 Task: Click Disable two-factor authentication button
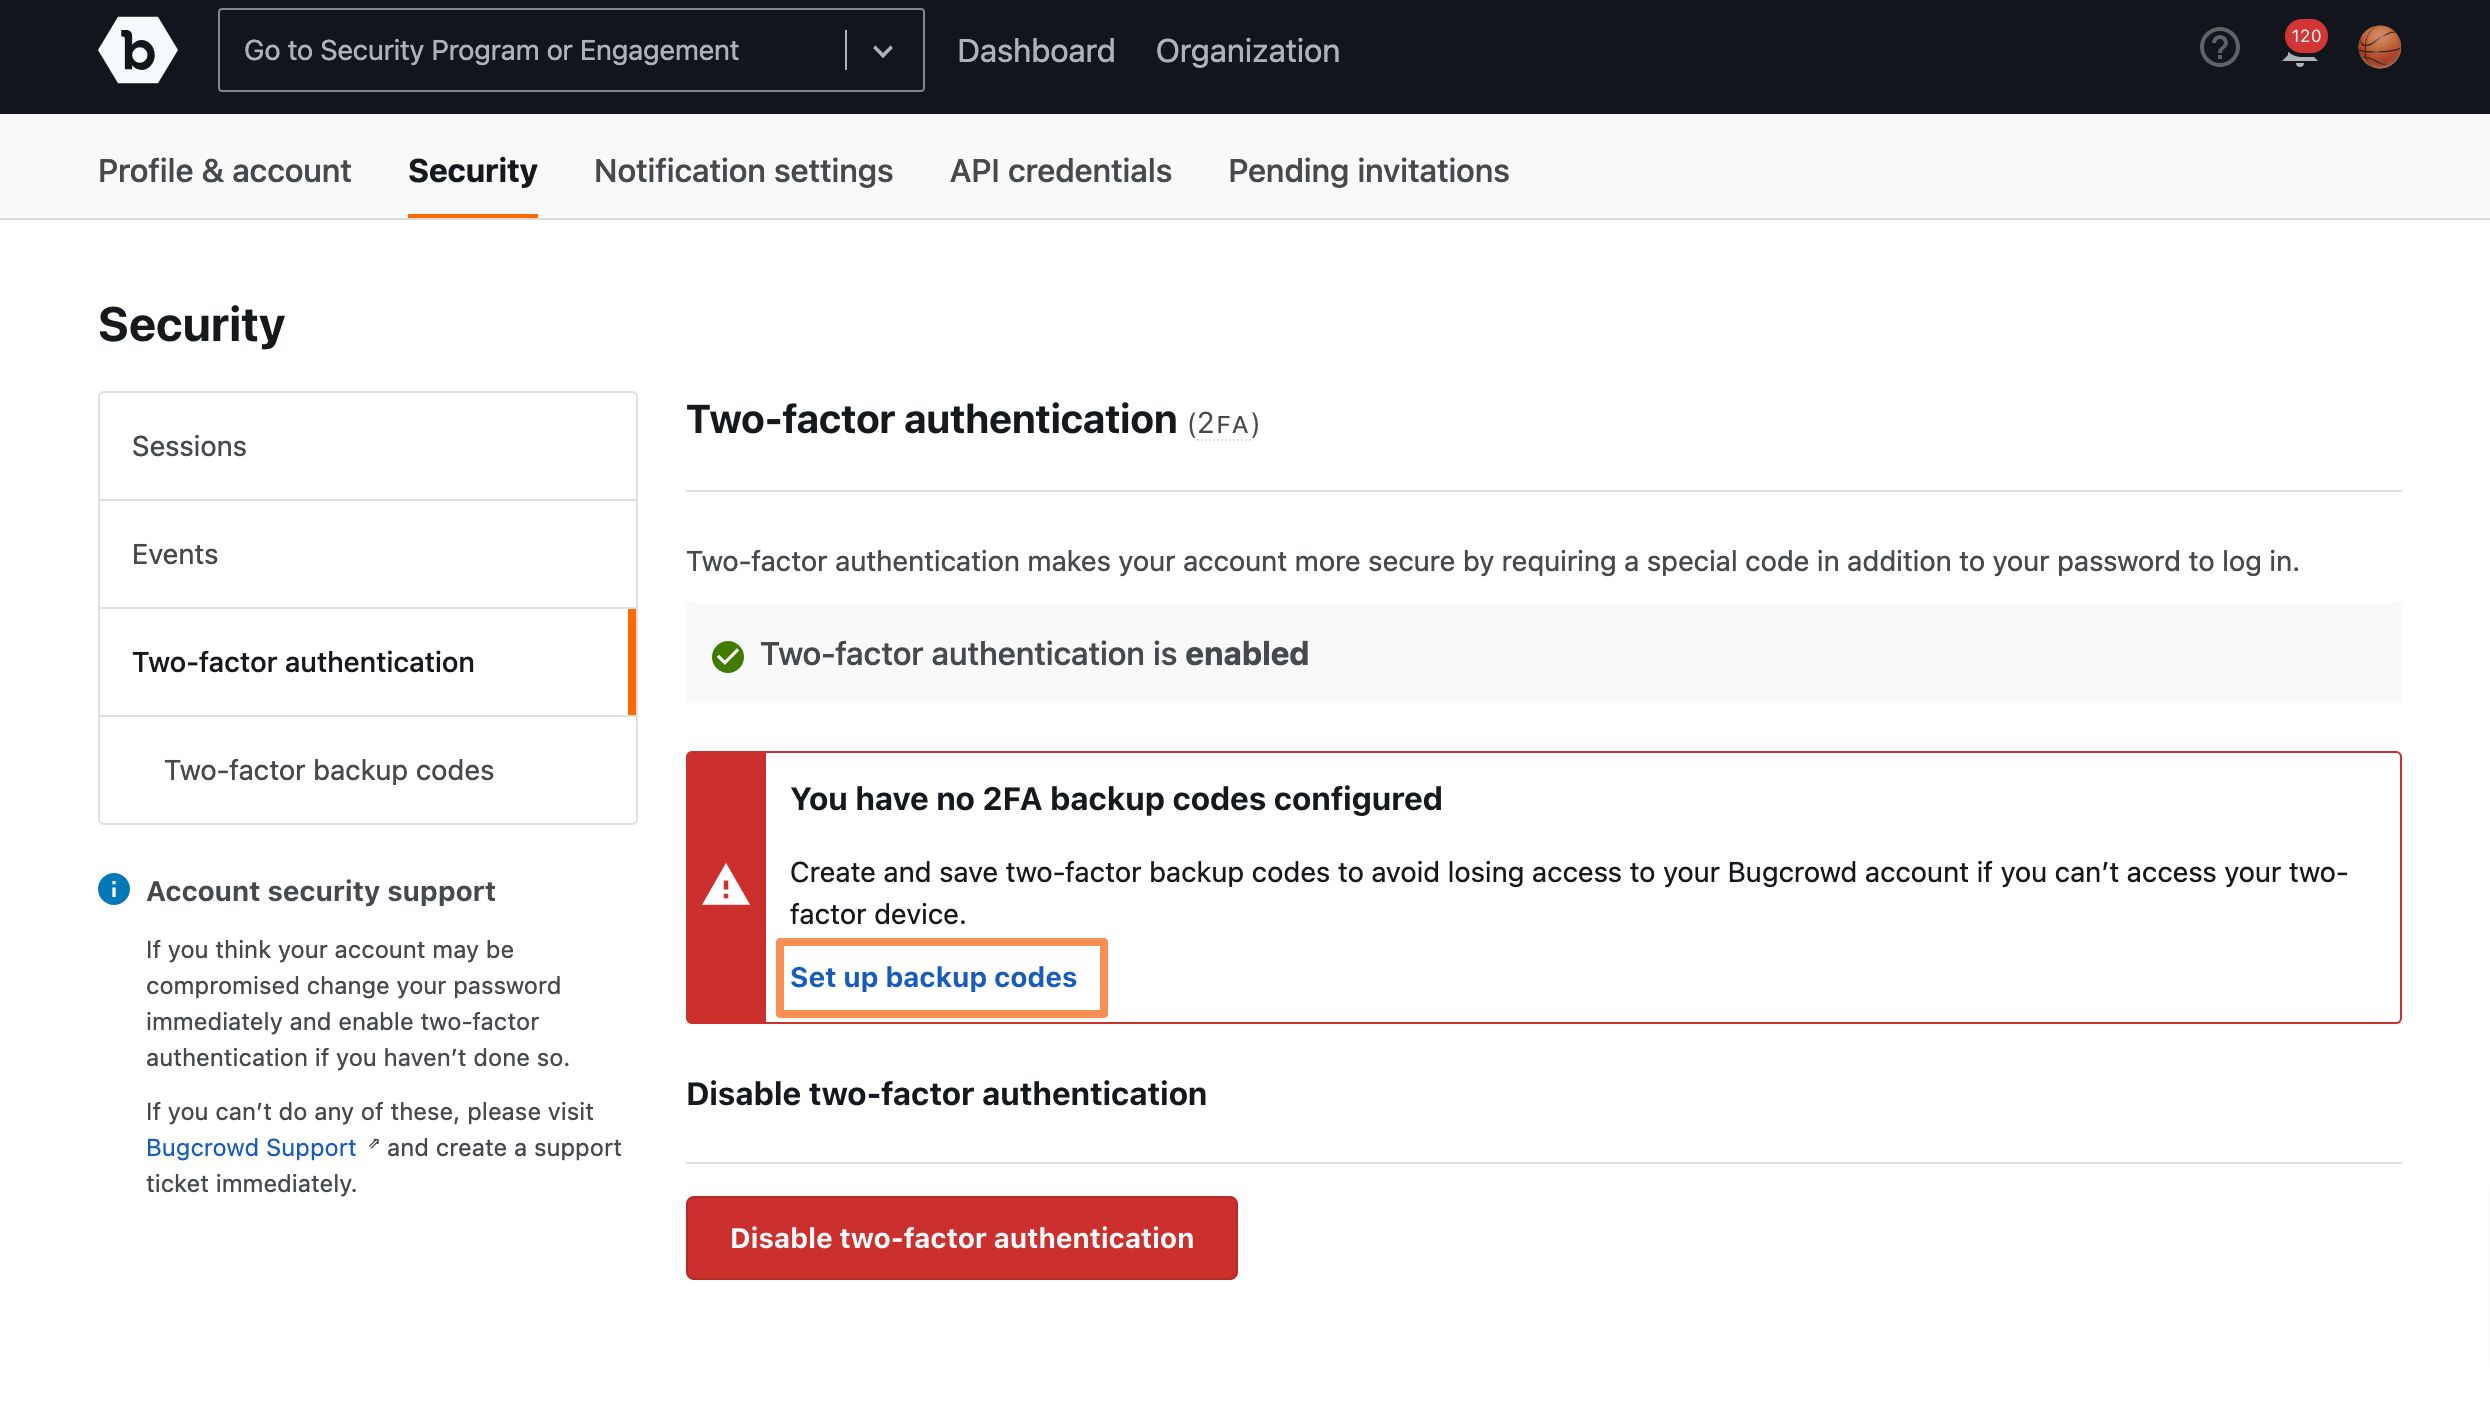(x=963, y=1238)
